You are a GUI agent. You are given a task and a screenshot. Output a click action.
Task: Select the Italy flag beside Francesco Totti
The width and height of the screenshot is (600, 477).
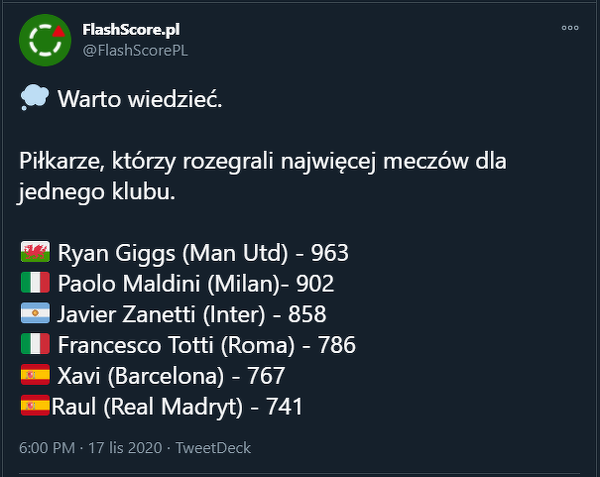point(35,345)
